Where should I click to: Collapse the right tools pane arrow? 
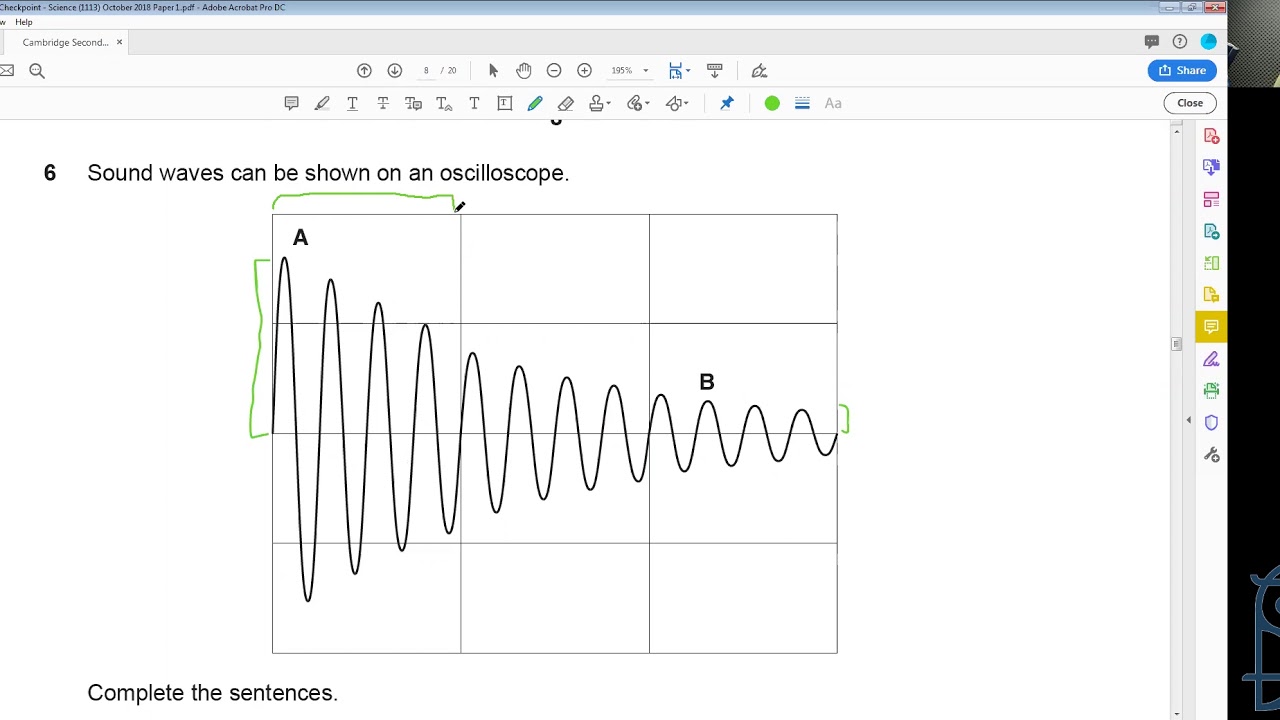pos(1189,421)
